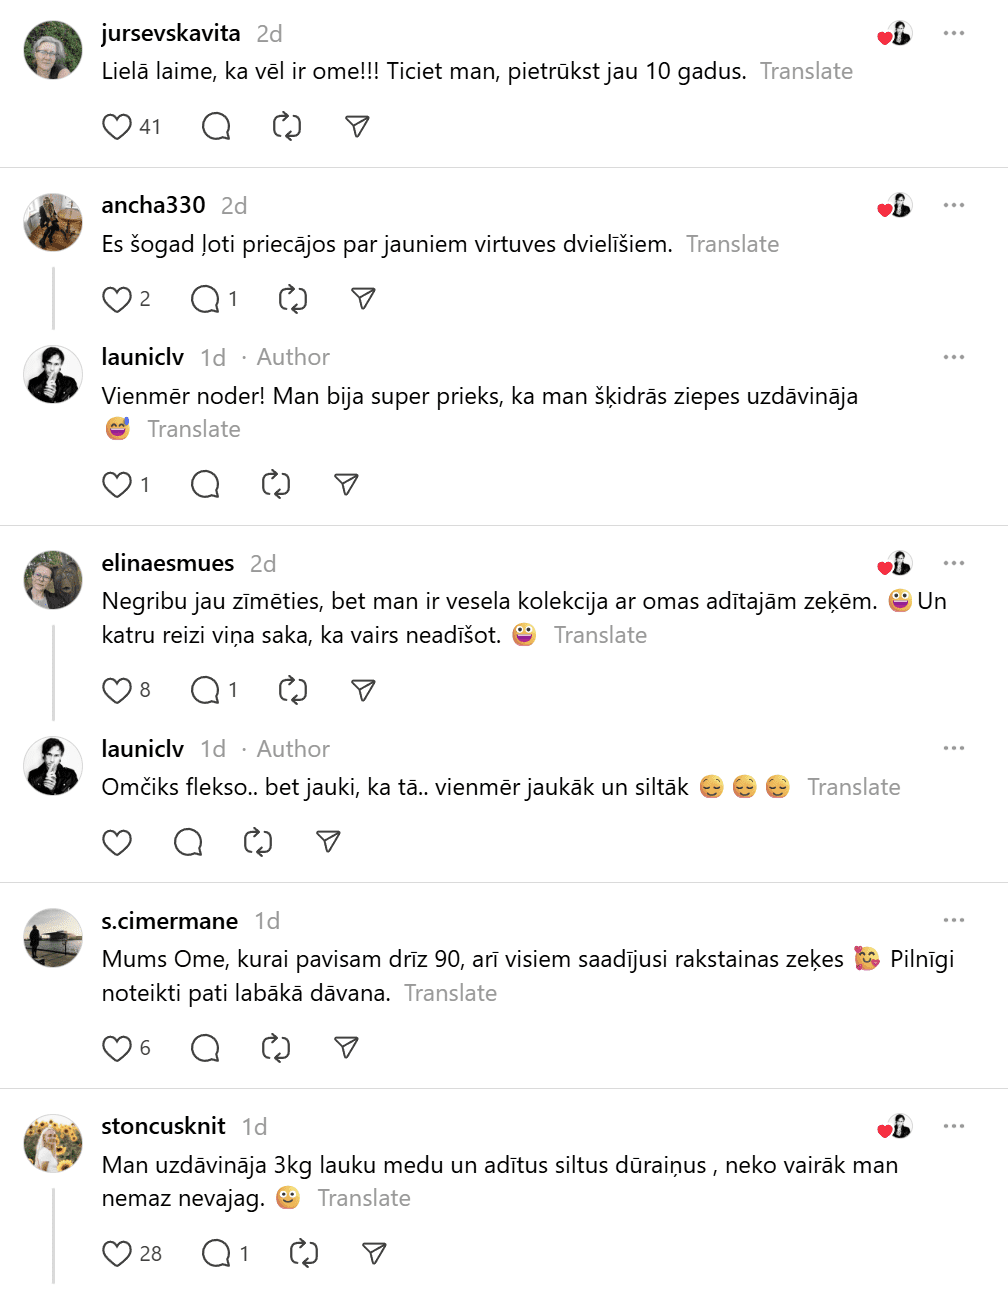Open stoncusknit's sunflower profile picture

coord(53,1143)
